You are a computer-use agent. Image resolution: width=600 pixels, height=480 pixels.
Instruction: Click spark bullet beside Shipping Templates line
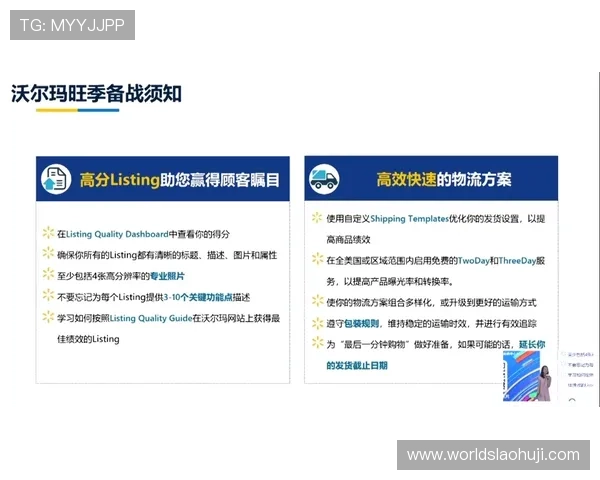[317, 217]
